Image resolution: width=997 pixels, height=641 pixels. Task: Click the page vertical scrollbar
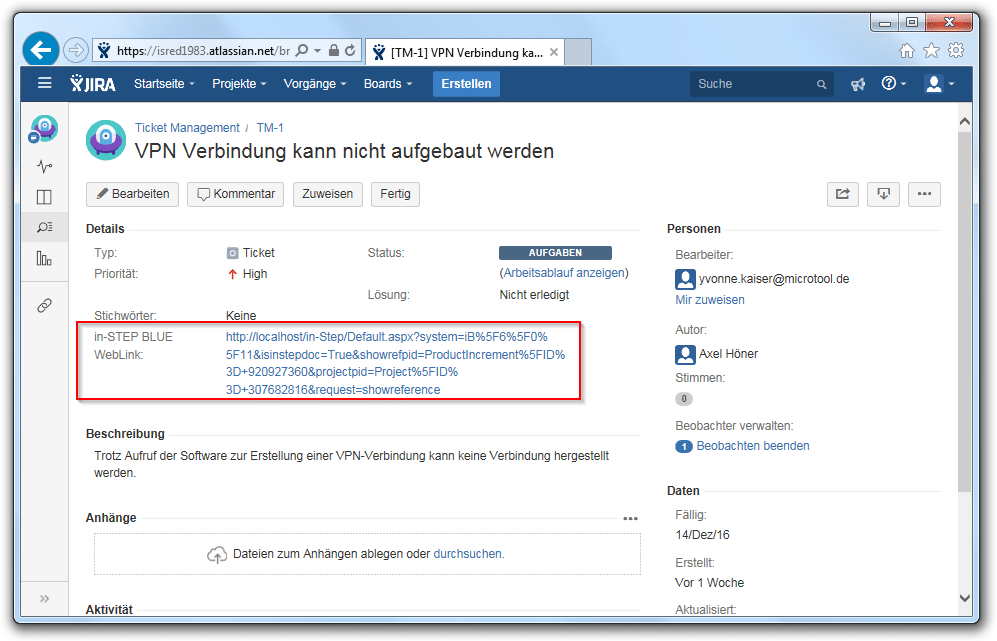tap(964, 300)
